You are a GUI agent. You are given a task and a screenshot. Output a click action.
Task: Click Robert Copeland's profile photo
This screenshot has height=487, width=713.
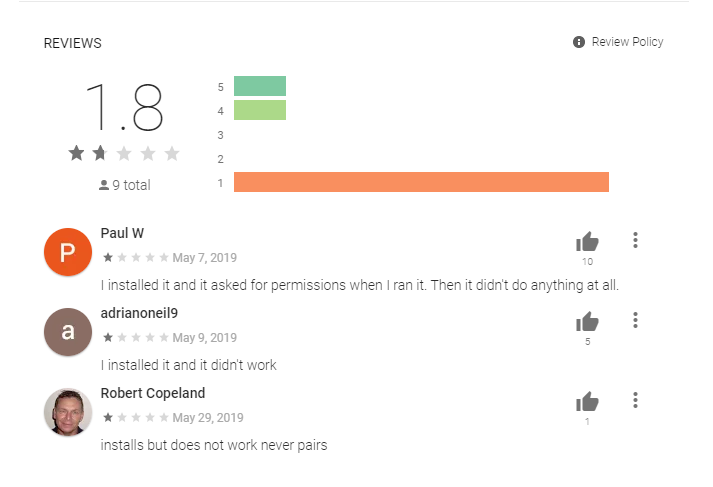point(68,412)
